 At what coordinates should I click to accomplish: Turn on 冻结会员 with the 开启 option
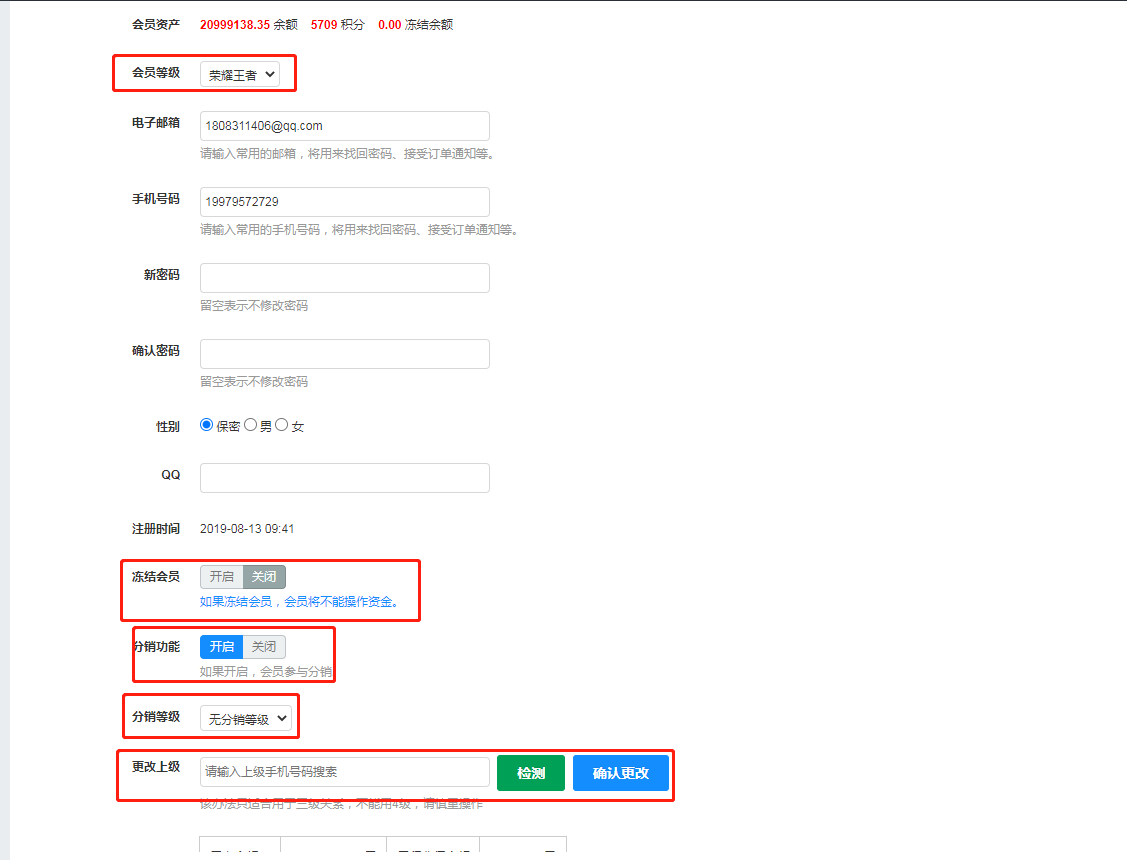221,577
